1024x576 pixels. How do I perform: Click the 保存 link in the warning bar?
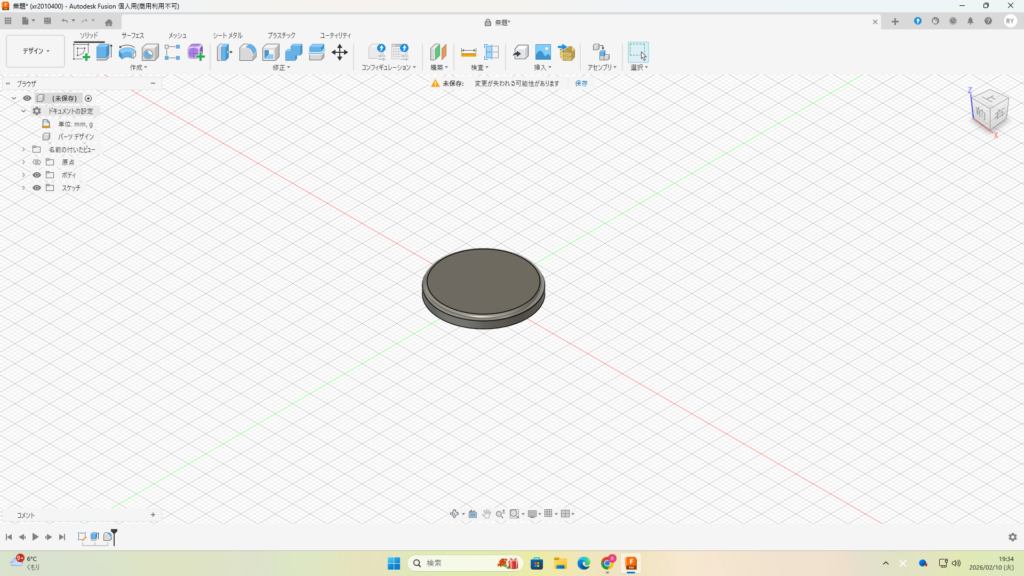tap(581, 83)
